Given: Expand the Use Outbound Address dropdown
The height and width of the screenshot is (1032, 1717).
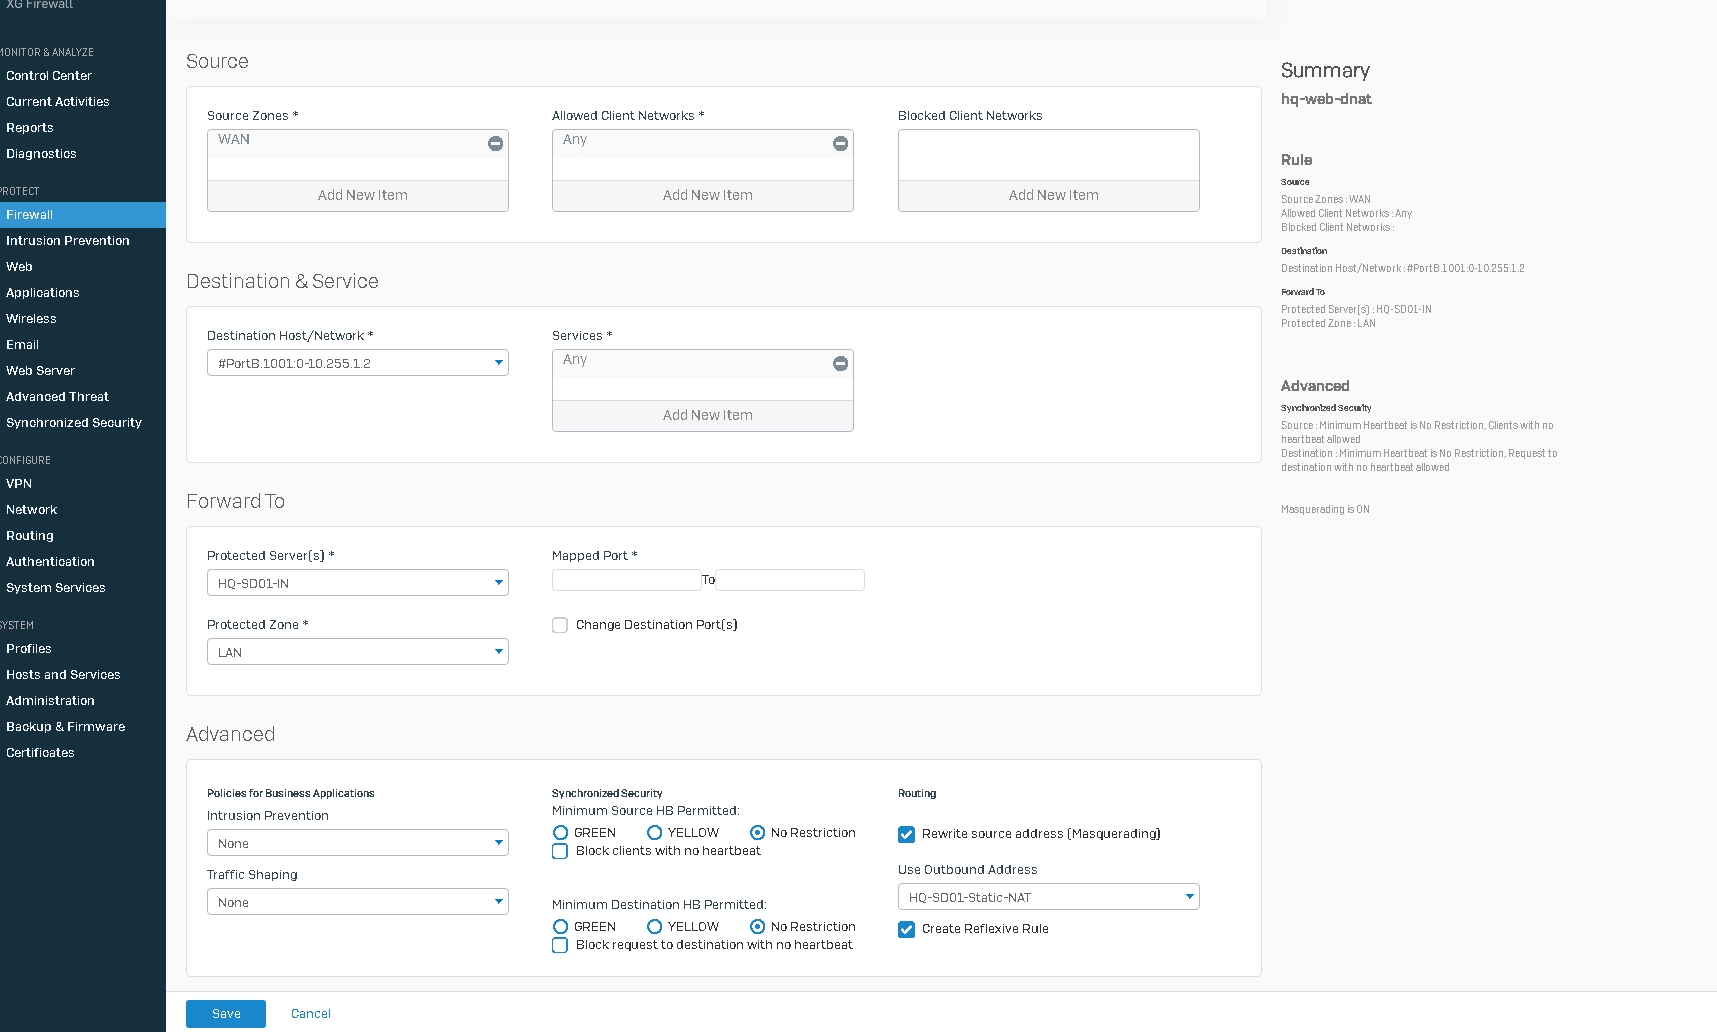Looking at the screenshot, I should 1047,897.
